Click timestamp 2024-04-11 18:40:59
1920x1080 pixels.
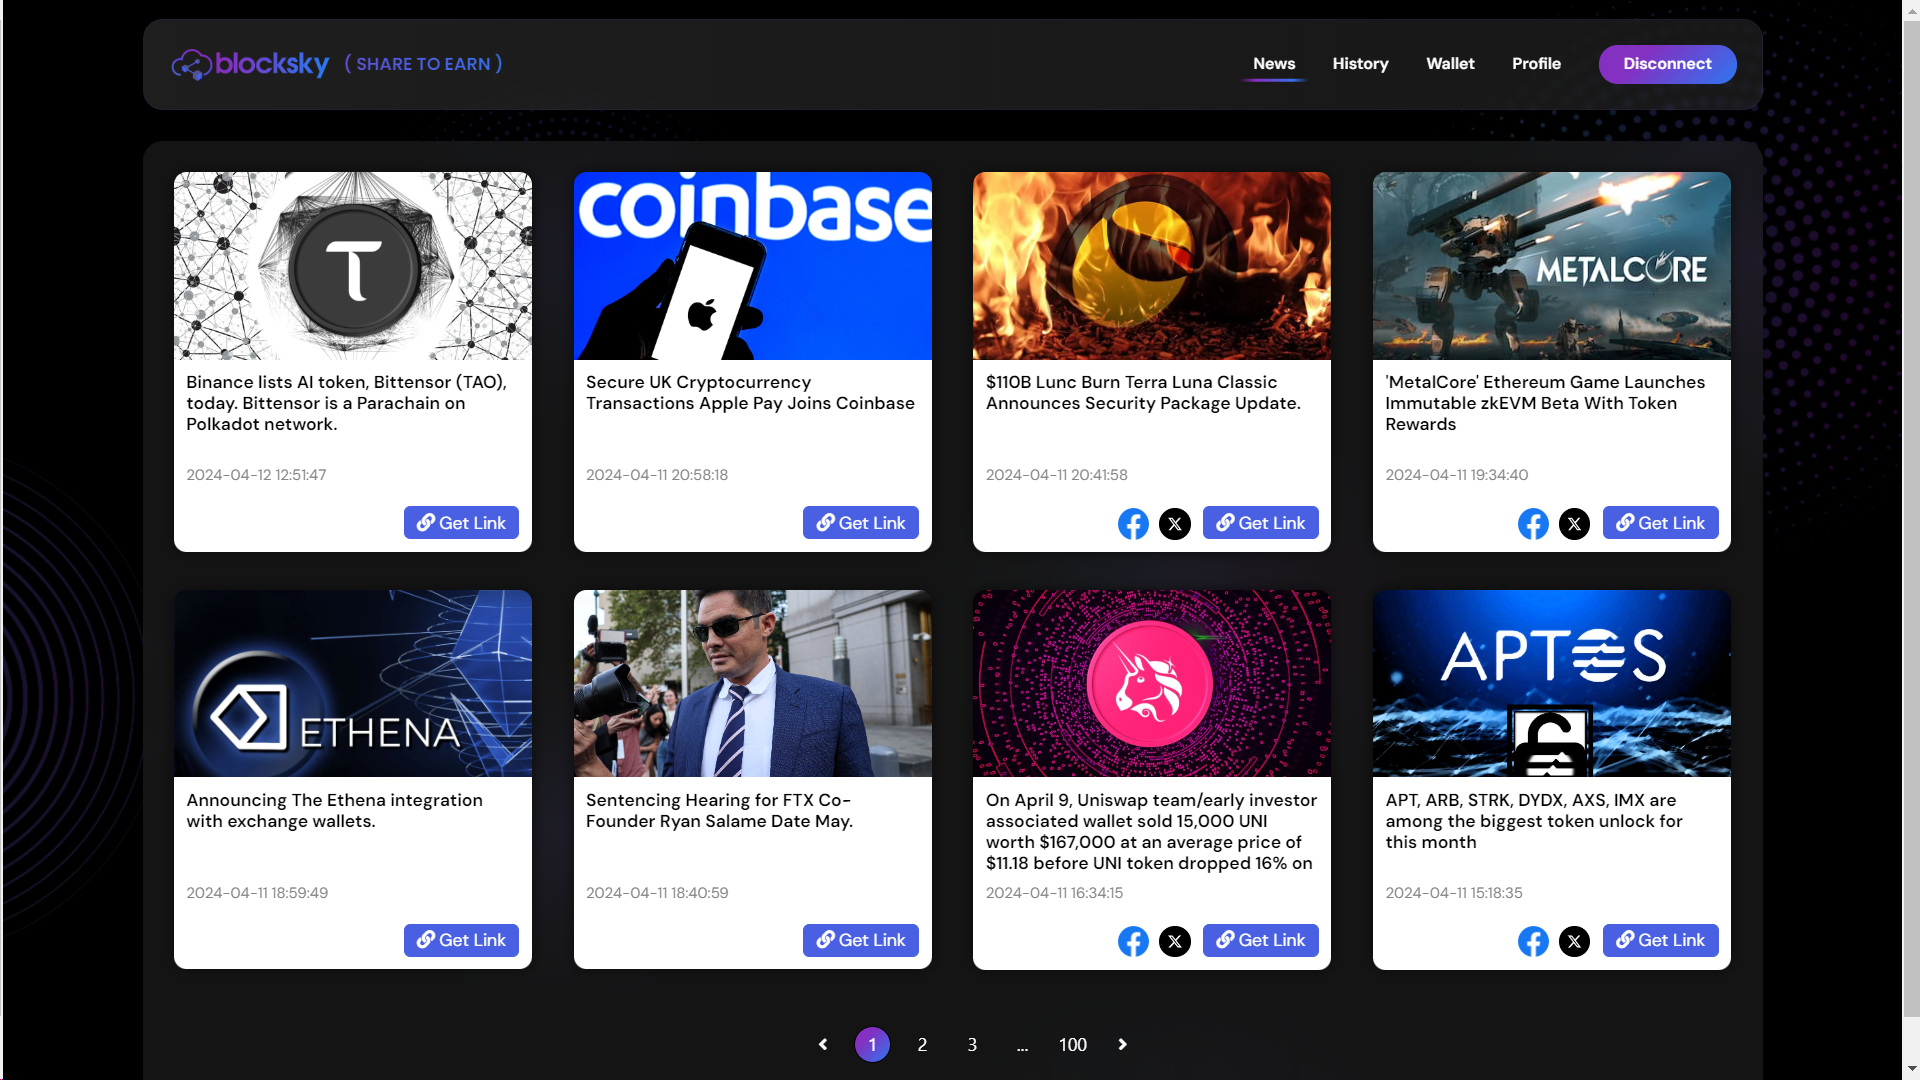[x=657, y=893]
